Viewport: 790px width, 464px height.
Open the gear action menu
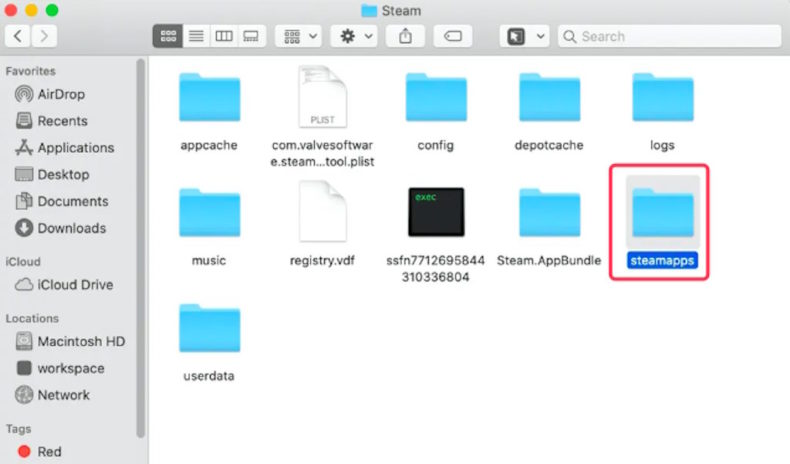[354, 36]
